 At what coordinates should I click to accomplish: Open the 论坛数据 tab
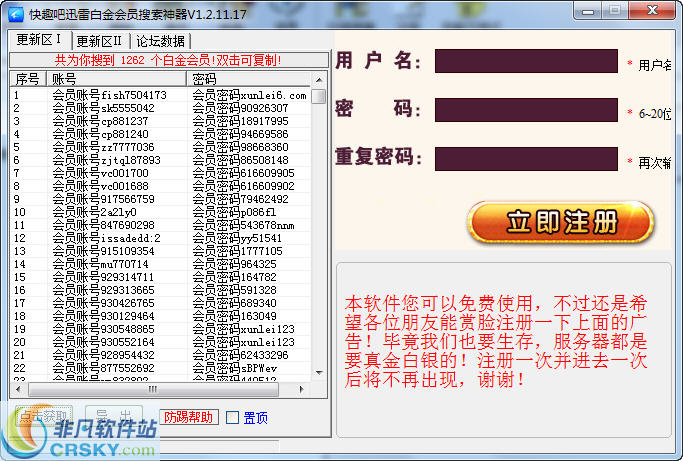pos(161,41)
